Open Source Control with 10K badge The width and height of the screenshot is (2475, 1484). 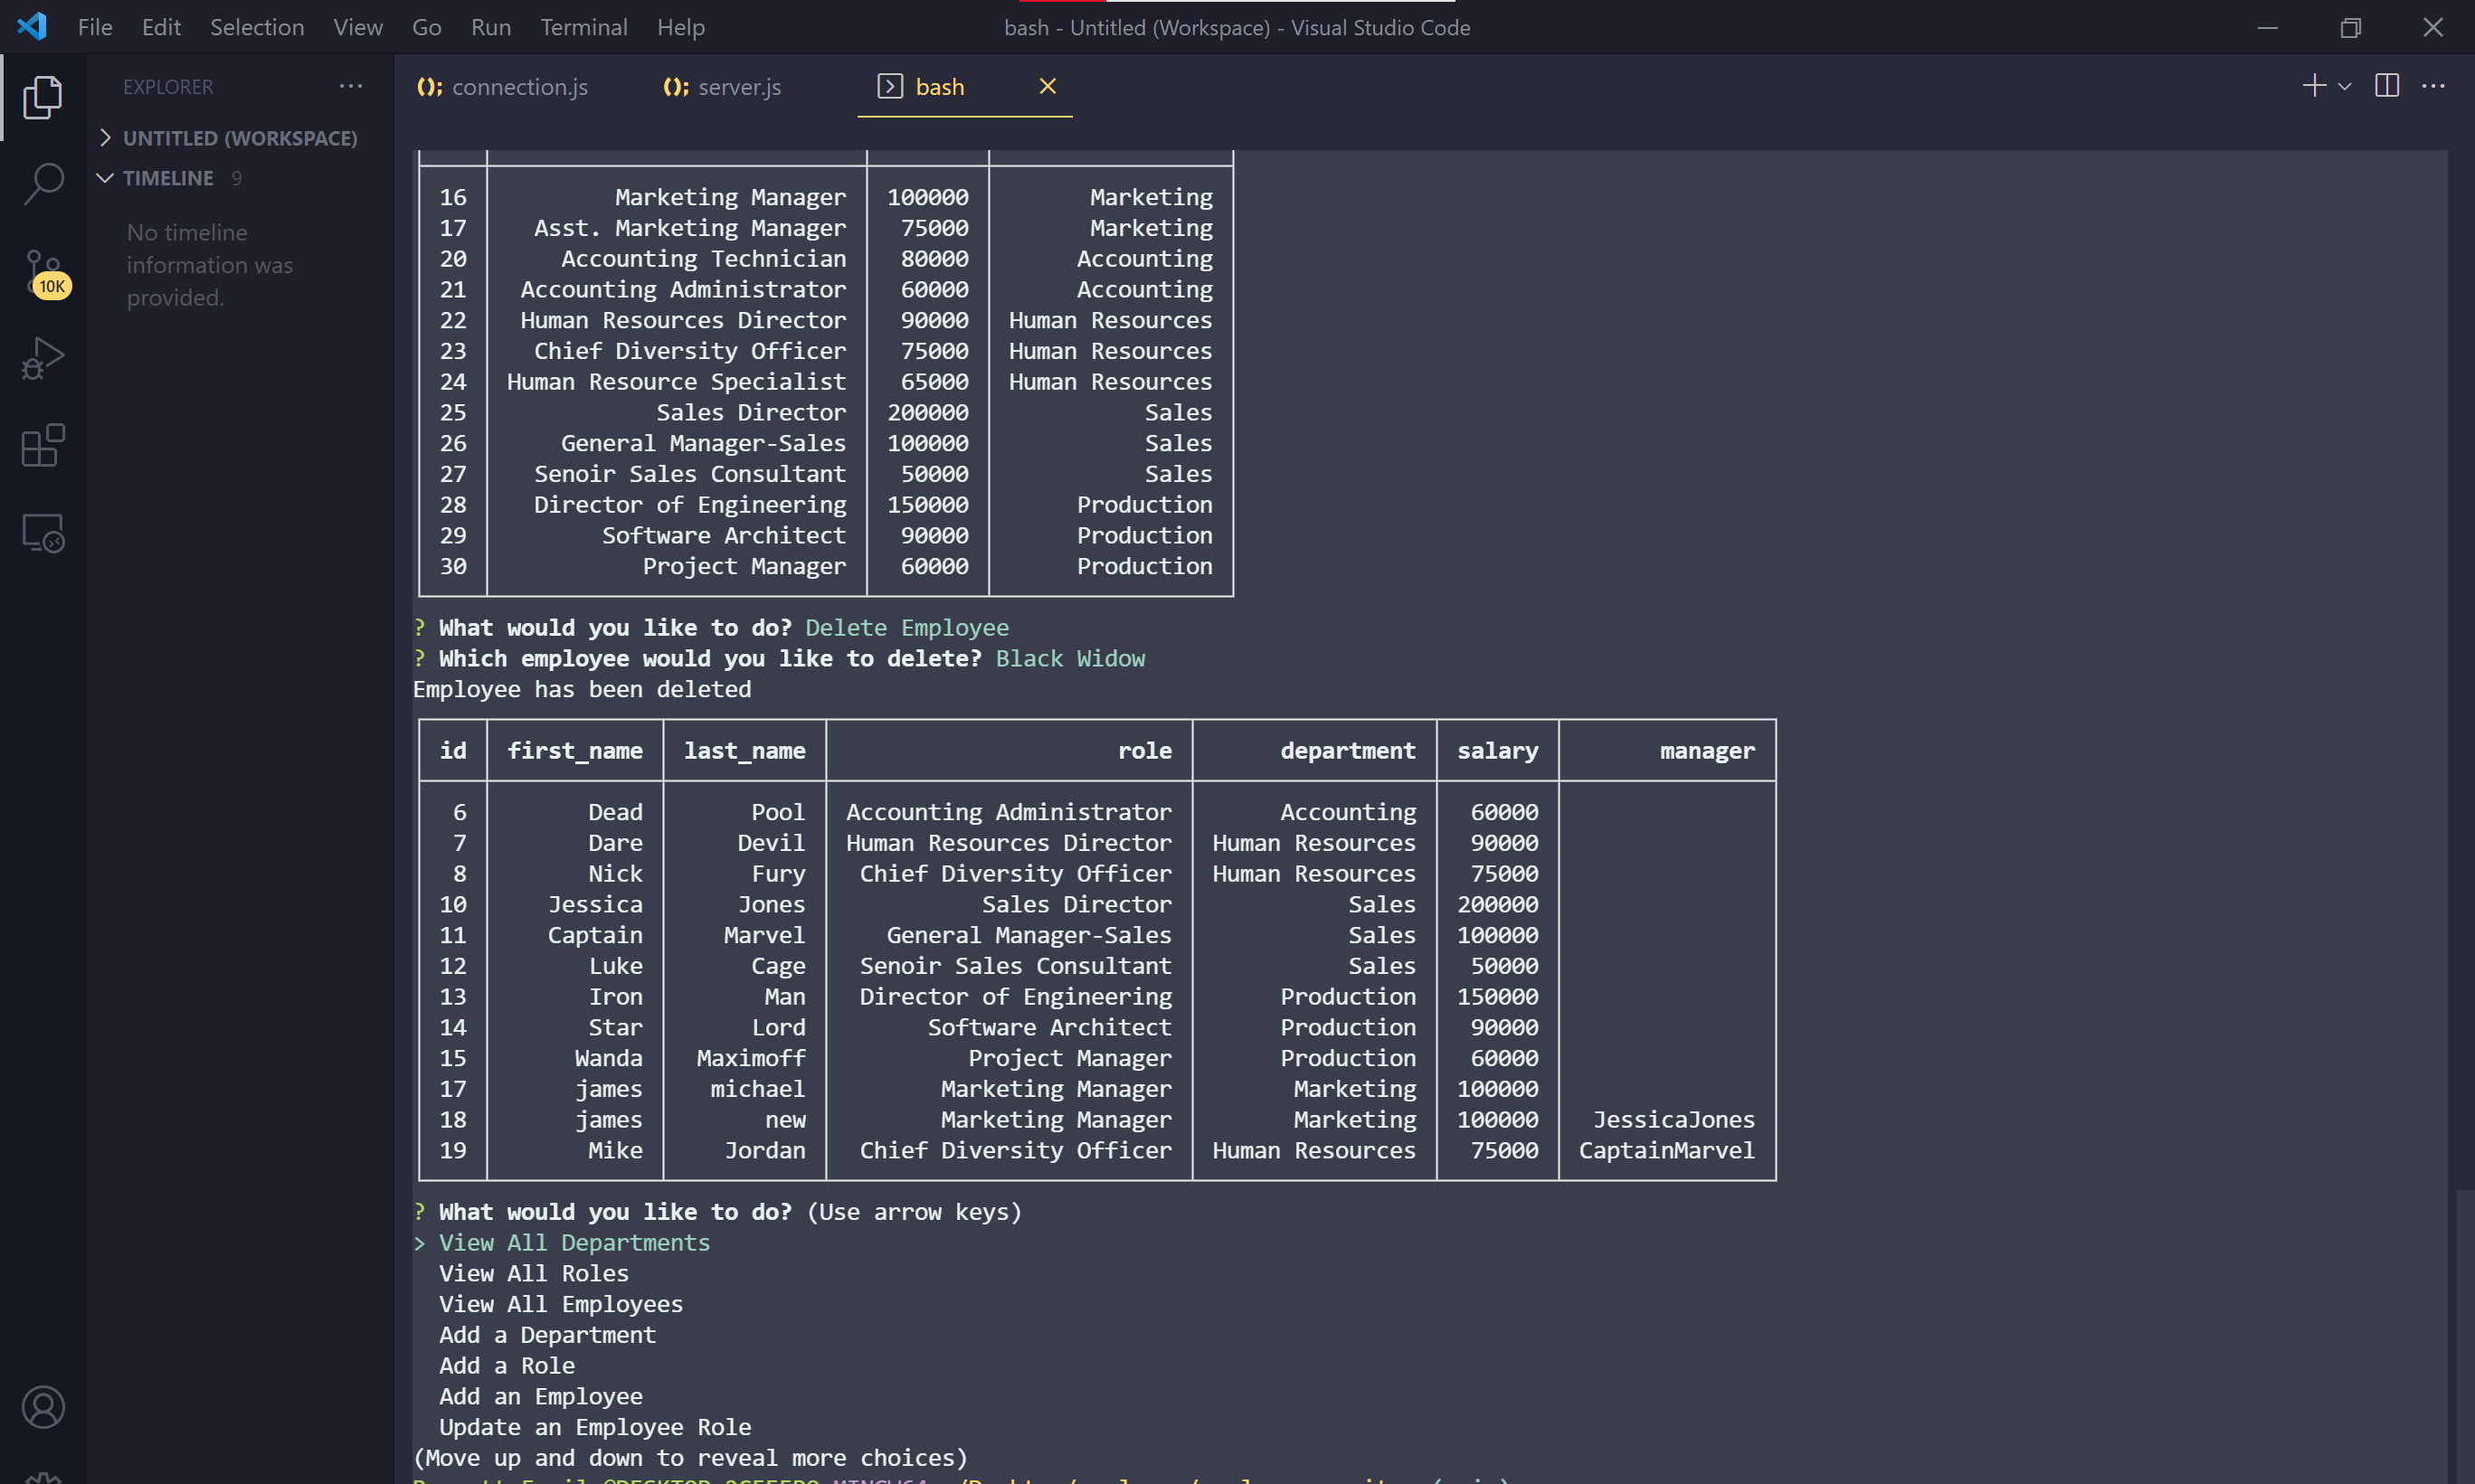point(45,273)
